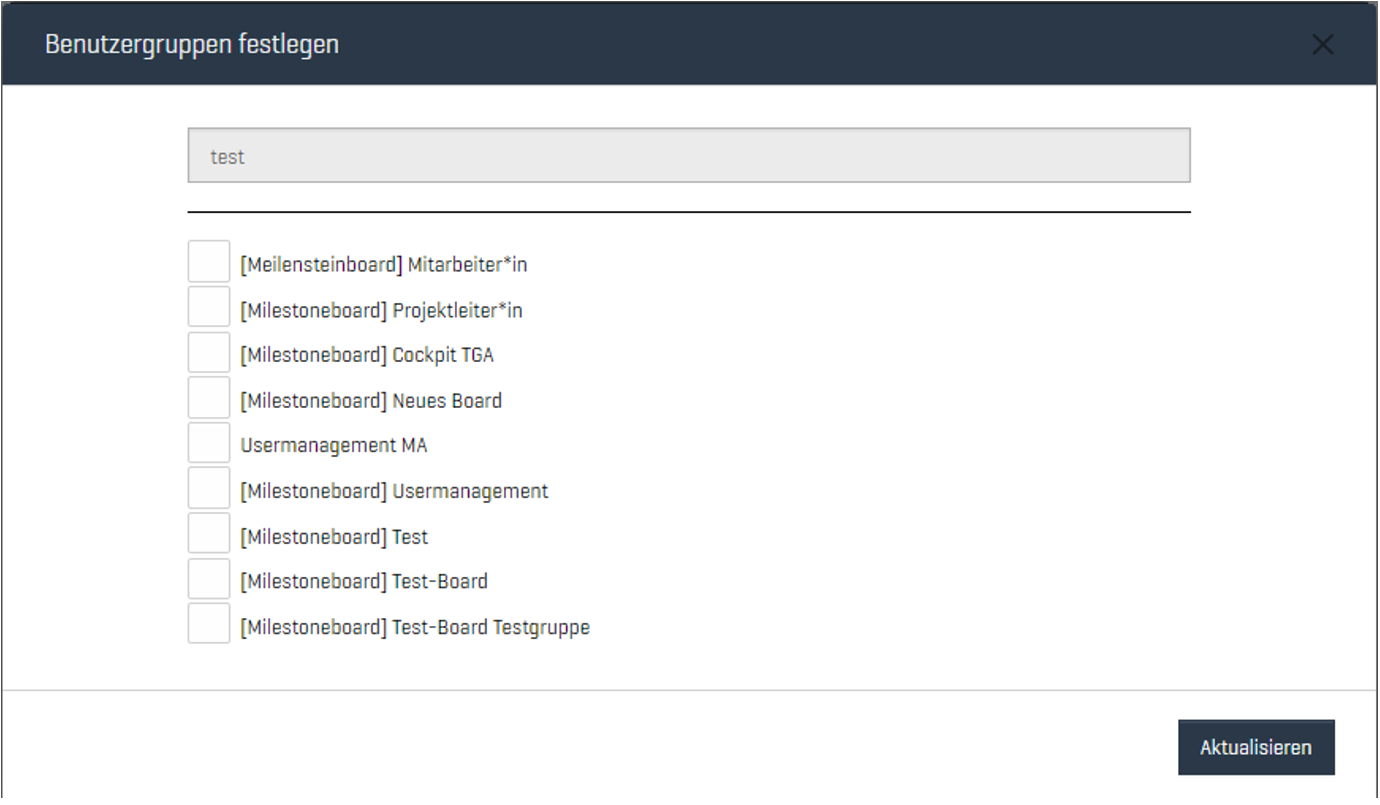
Task: Tick the Milestoneboard Test checkbox
Action: click(x=209, y=534)
